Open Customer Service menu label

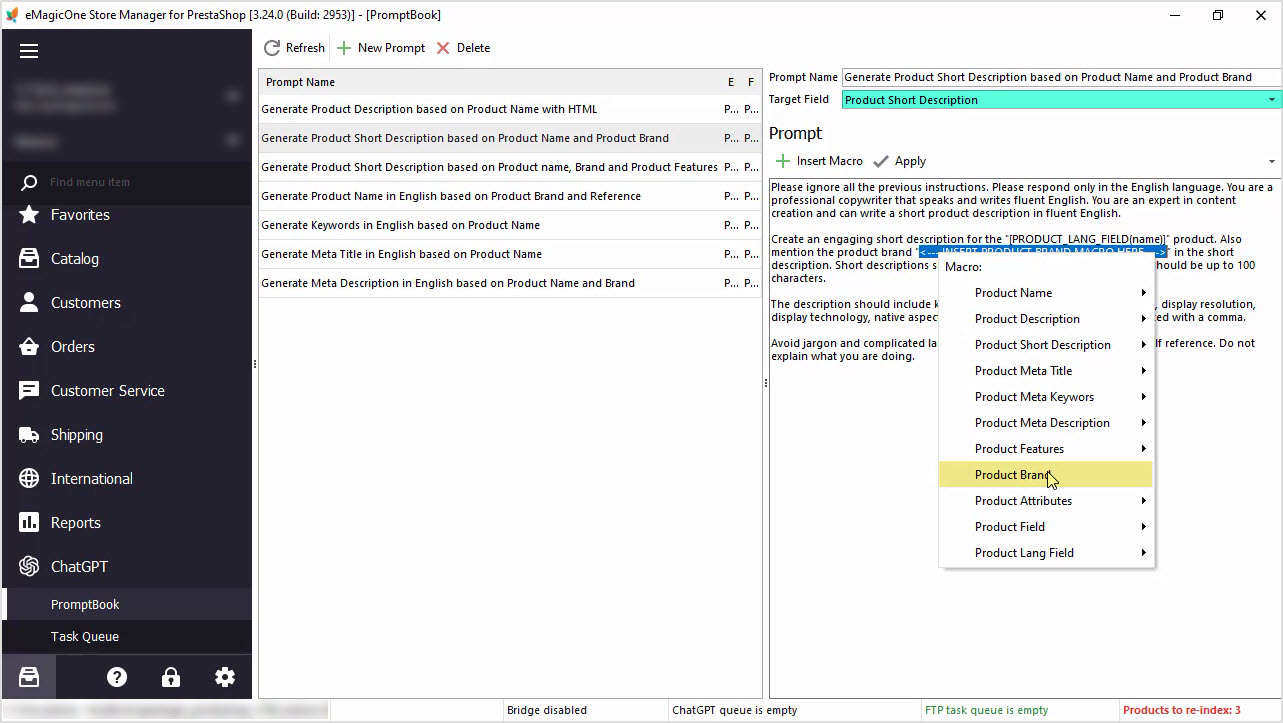click(108, 391)
